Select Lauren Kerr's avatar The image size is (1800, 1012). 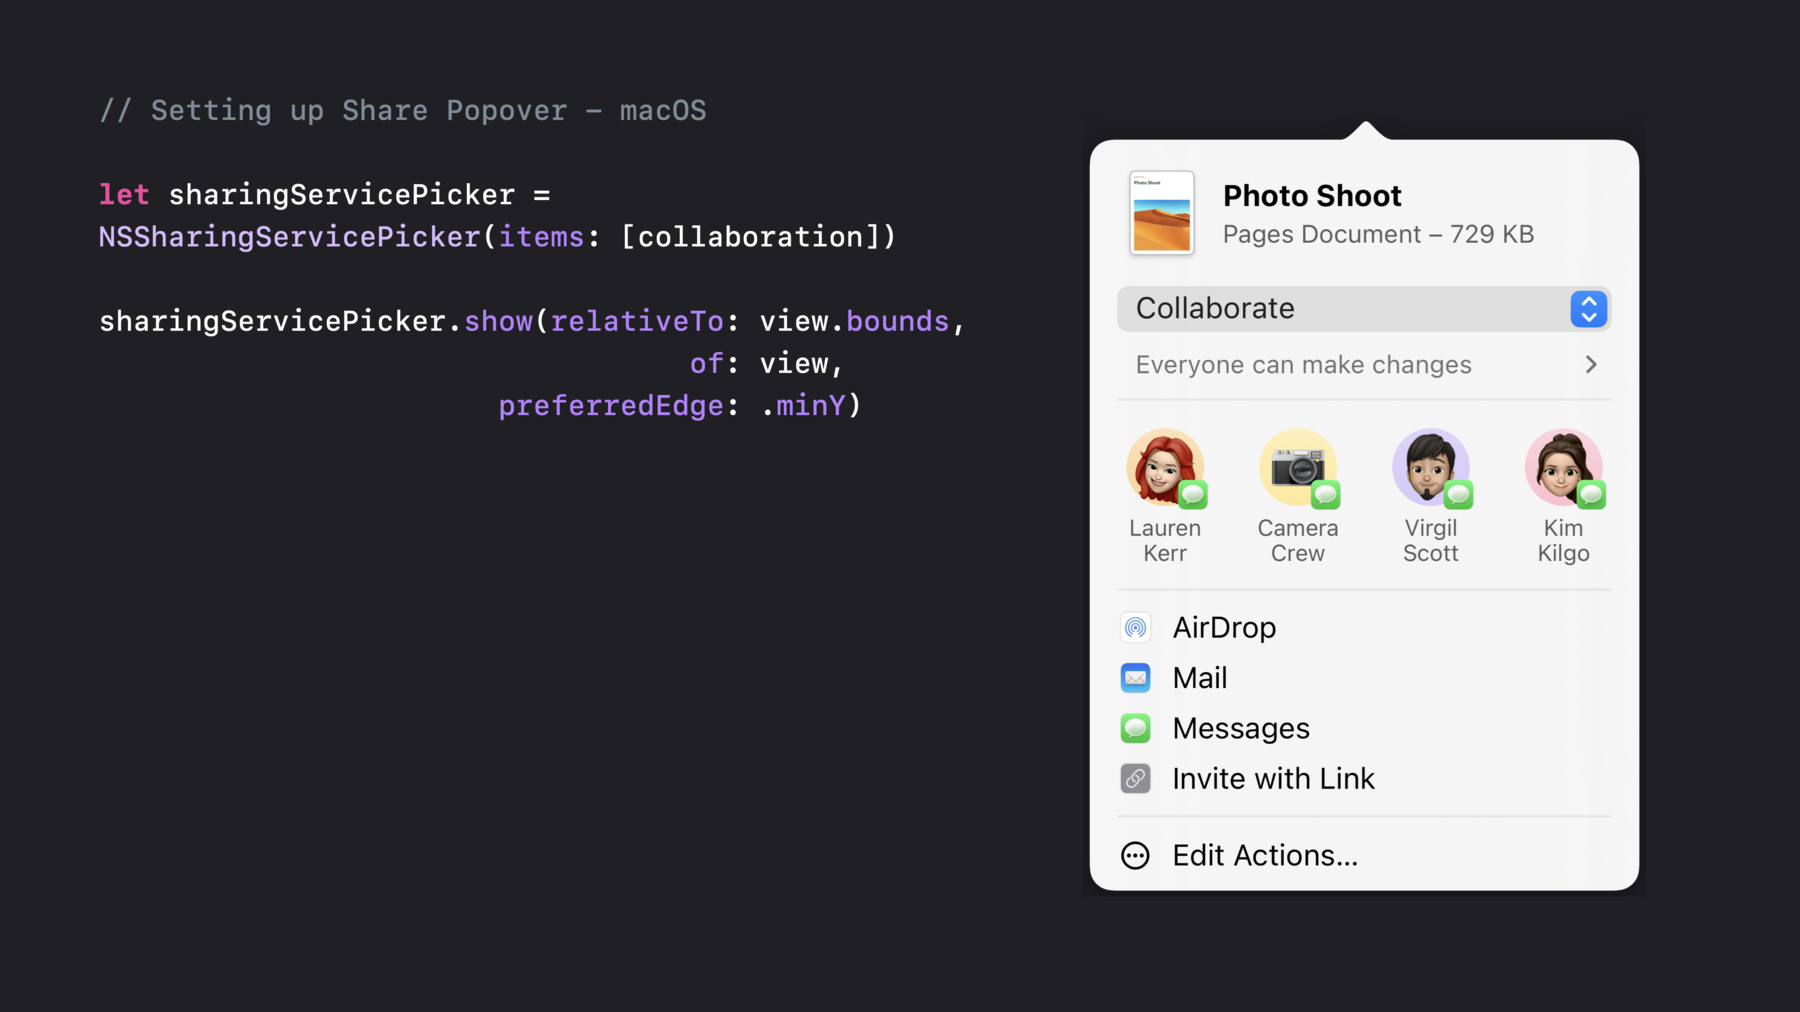click(x=1165, y=467)
